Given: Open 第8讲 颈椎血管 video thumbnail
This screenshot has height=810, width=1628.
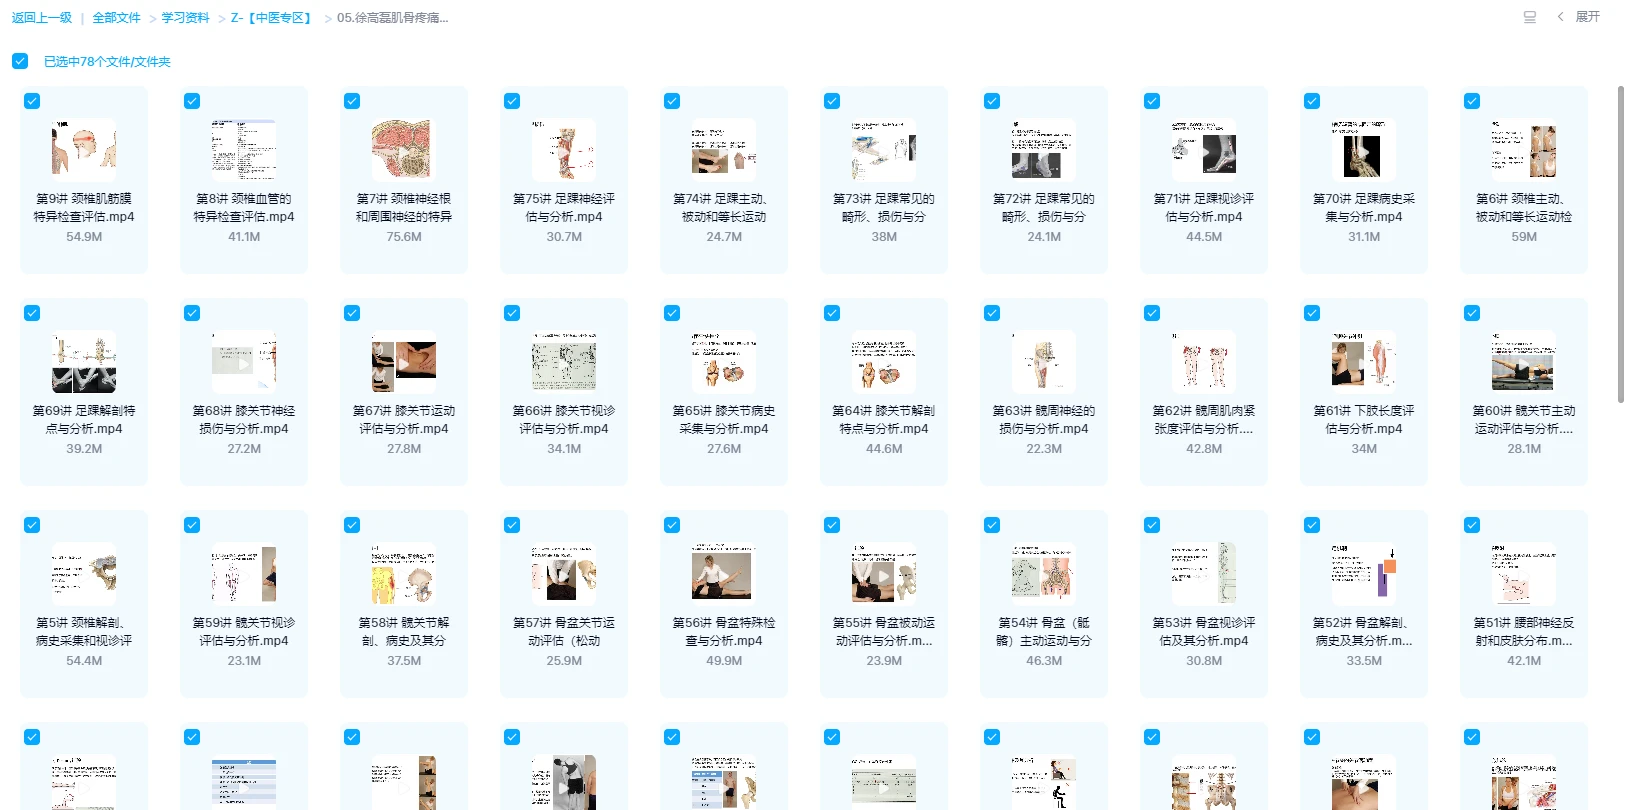Looking at the screenshot, I should (x=244, y=149).
